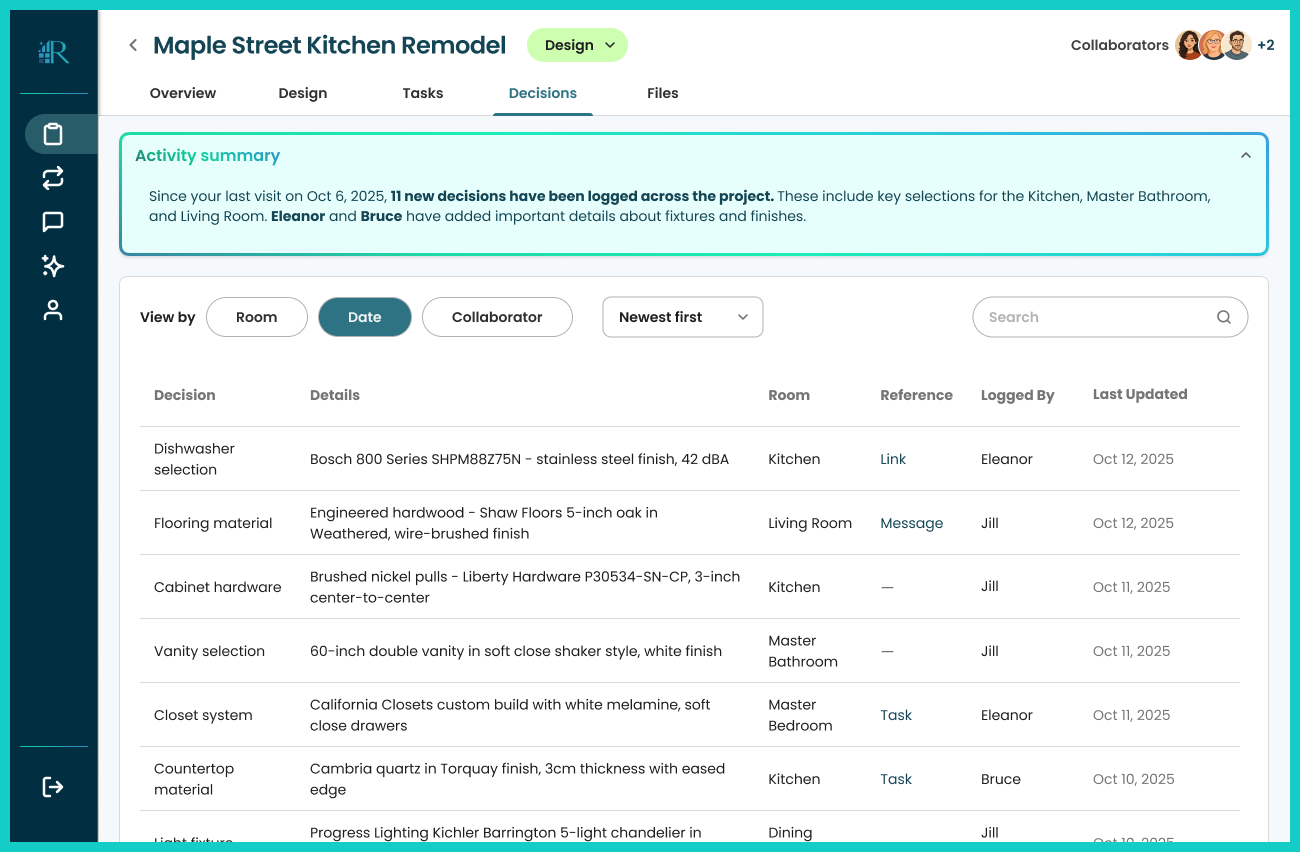Click the Last Updated column header

[1140, 394]
